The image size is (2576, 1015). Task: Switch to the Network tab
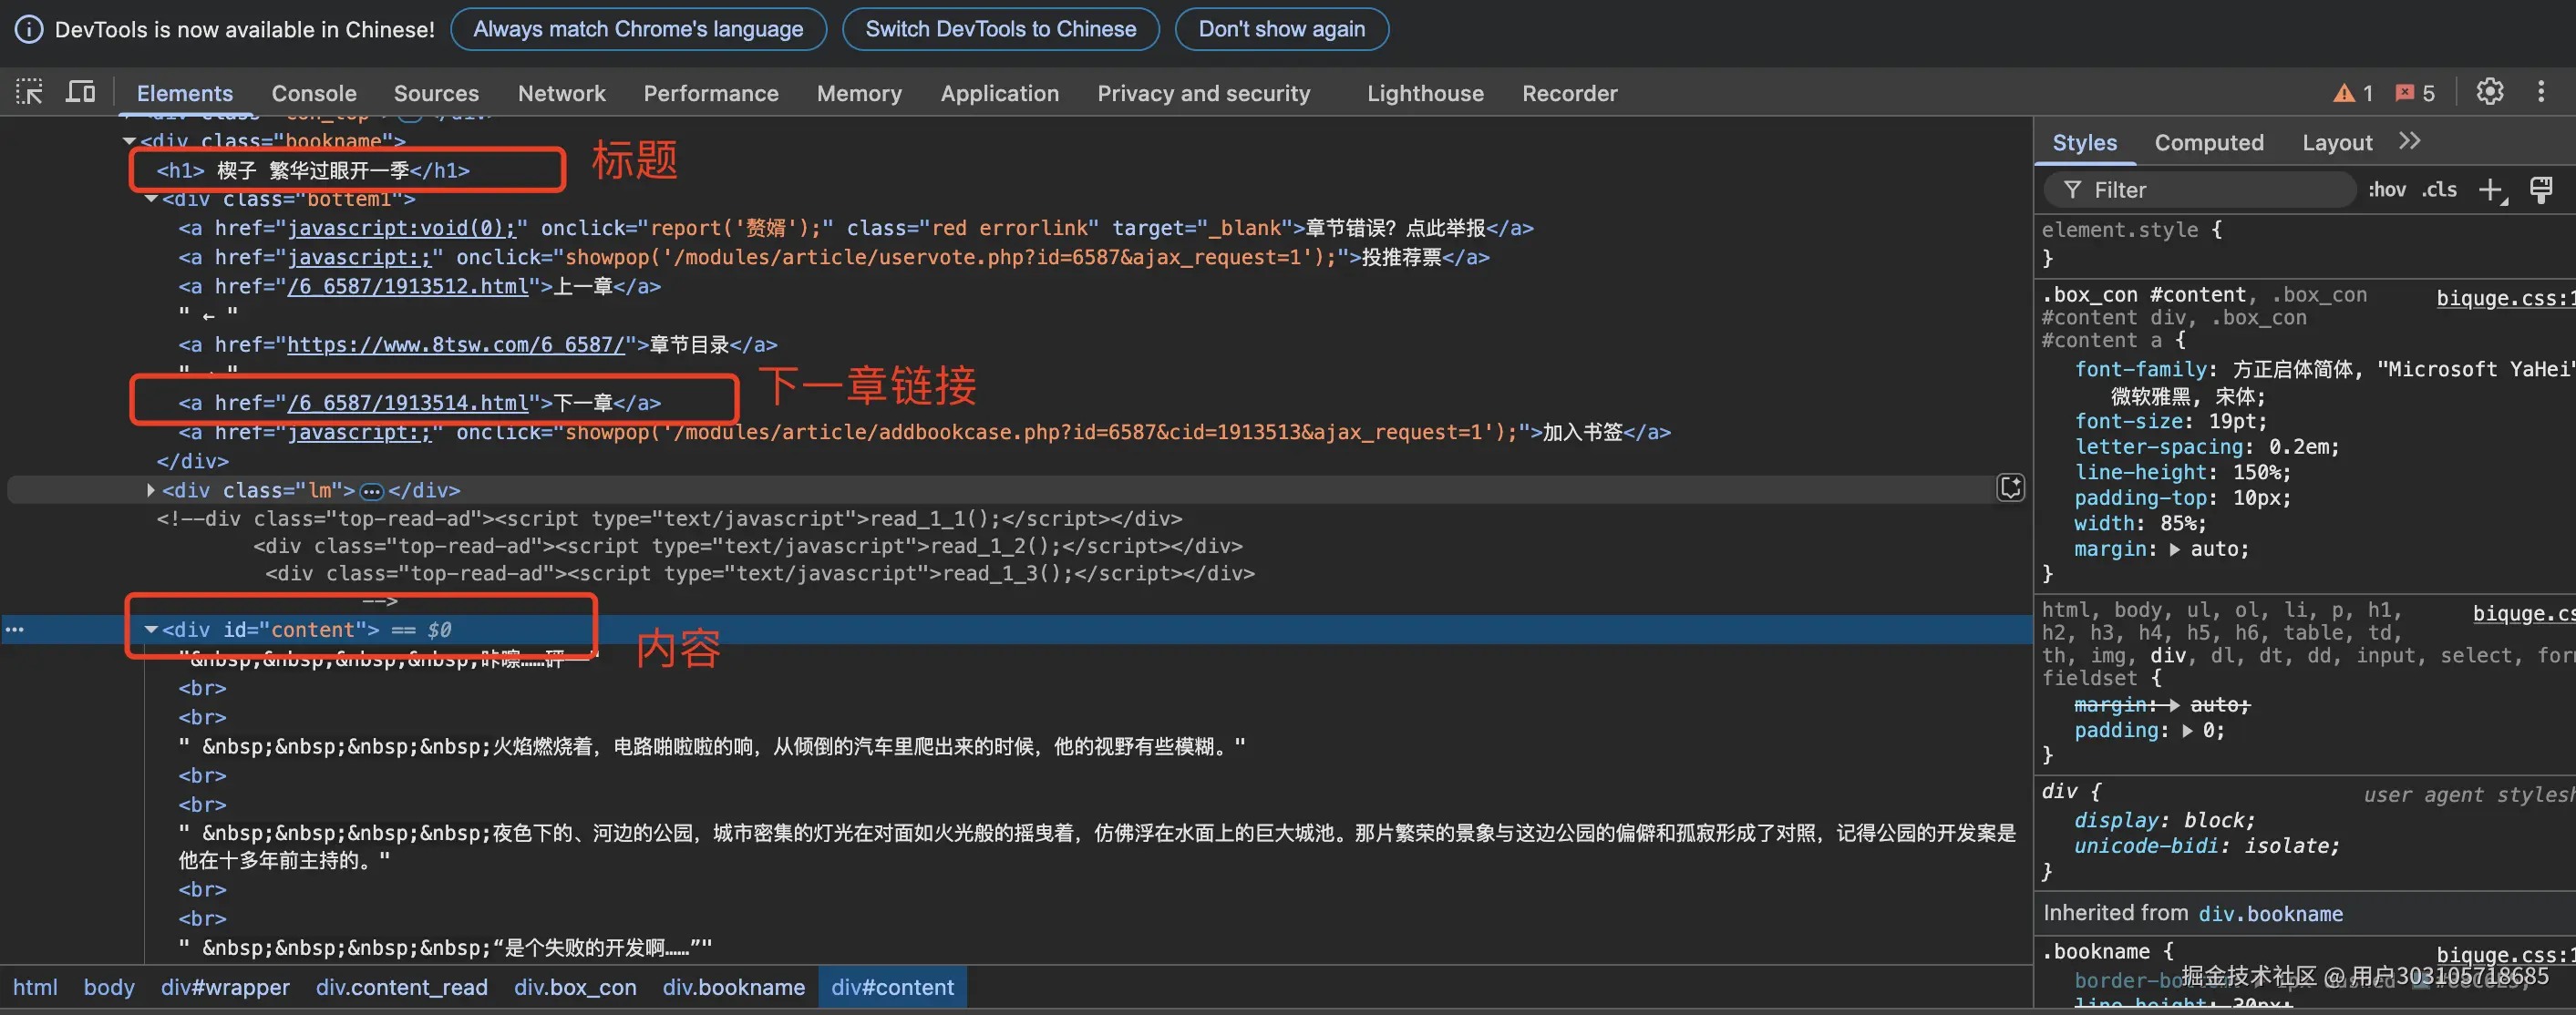561,93
